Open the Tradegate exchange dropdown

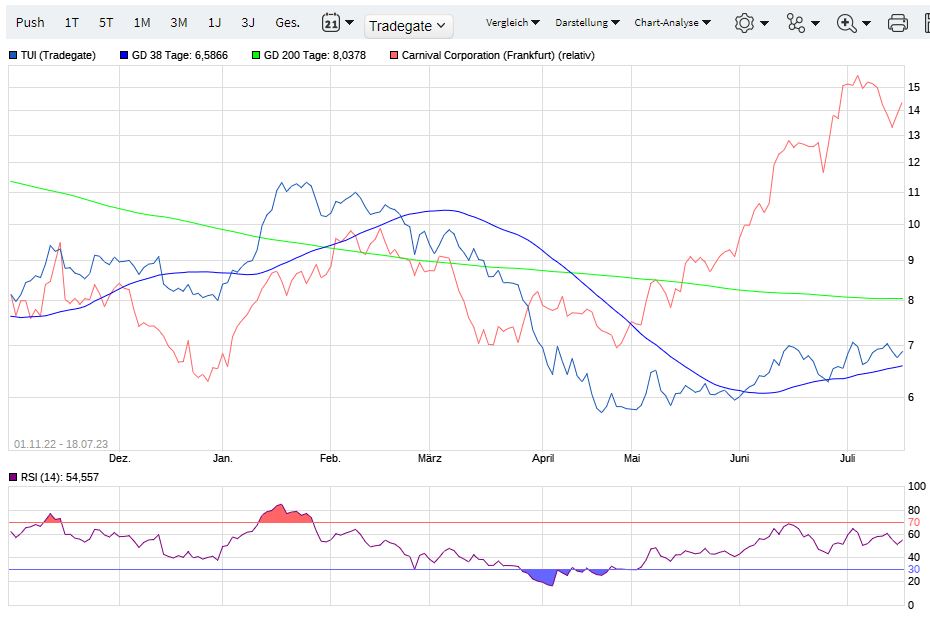408,26
